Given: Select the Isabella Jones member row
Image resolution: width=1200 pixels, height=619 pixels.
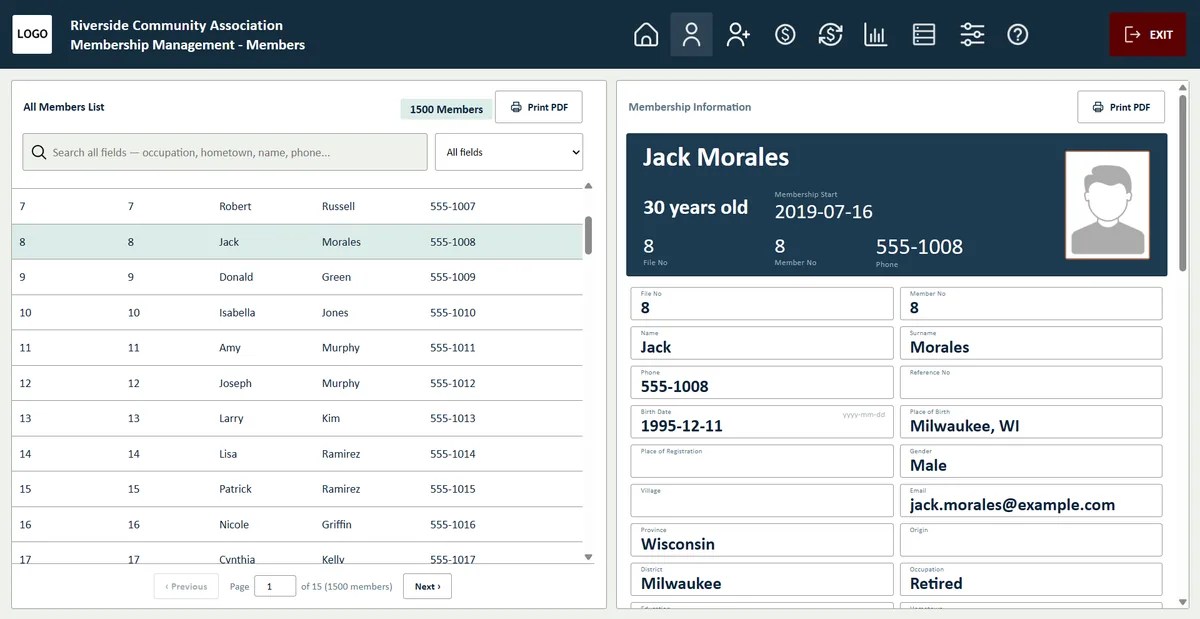Looking at the screenshot, I should click(297, 312).
